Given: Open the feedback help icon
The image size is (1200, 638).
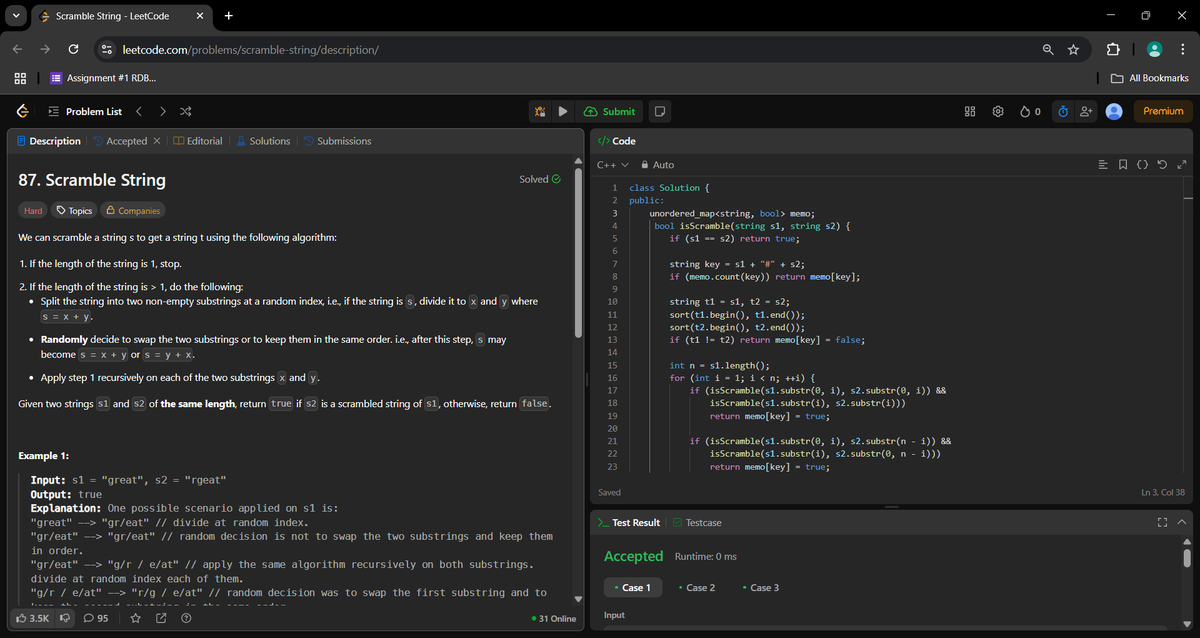Looking at the screenshot, I should (x=186, y=618).
